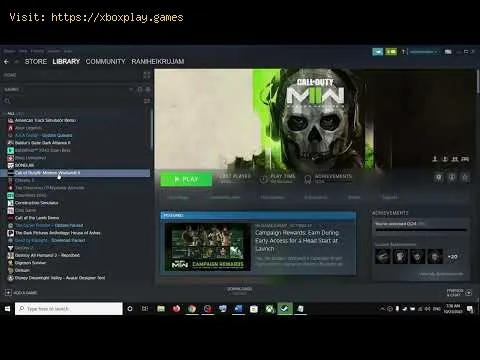Click the HOME library link
The width and height of the screenshot is (480, 360).
tap(10, 75)
